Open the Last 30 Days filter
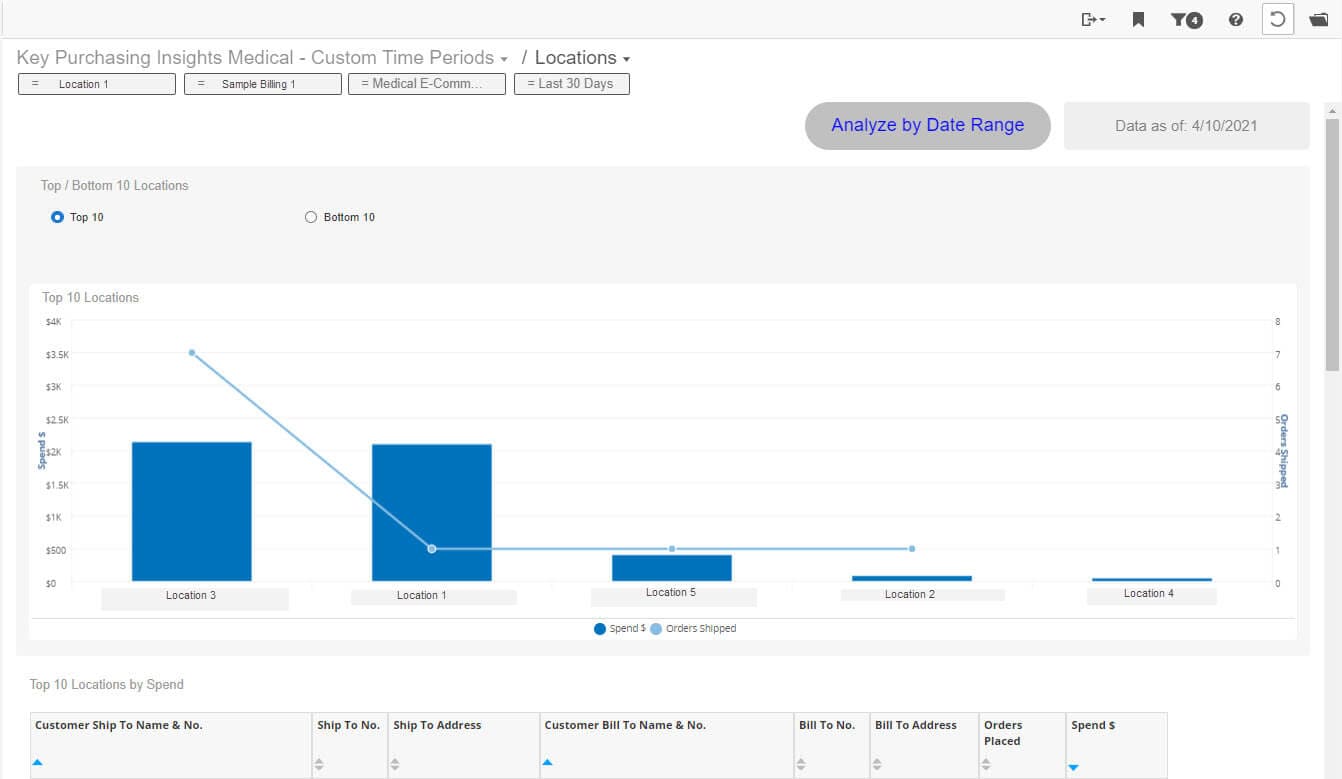1342x779 pixels. pos(571,84)
